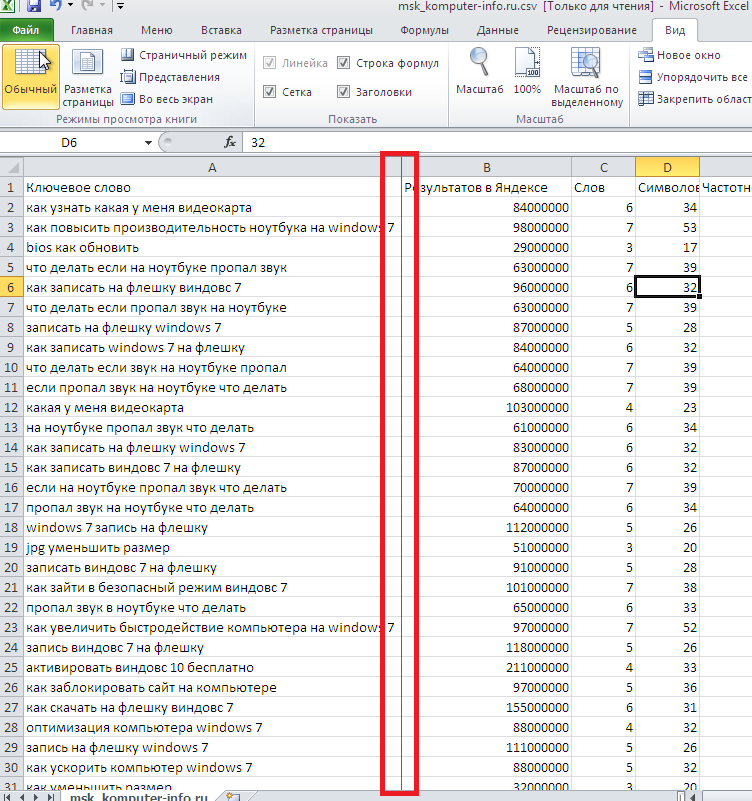Click cell with value 29000000
The width and height of the screenshot is (752, 801).
click(x=487, y=248)
